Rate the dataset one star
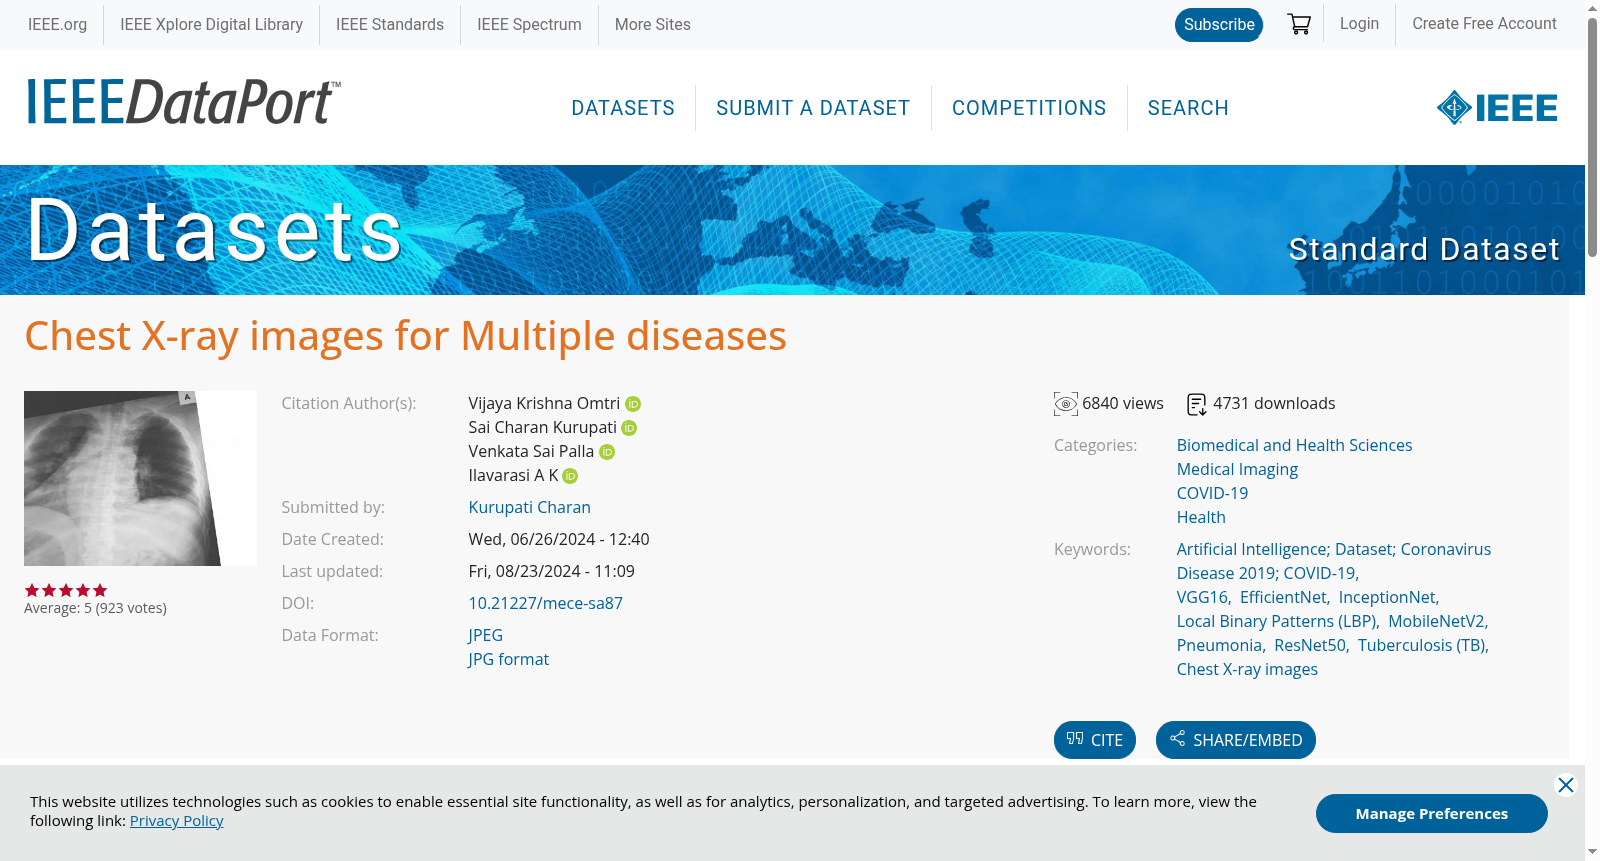This screenshot has width=1600, height=861. click(x=32, y=590)
